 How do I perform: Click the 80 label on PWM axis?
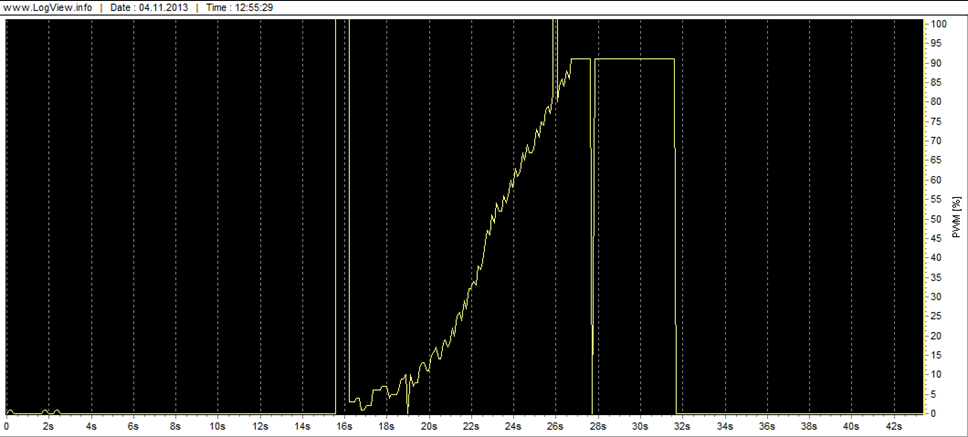(937, 102)
